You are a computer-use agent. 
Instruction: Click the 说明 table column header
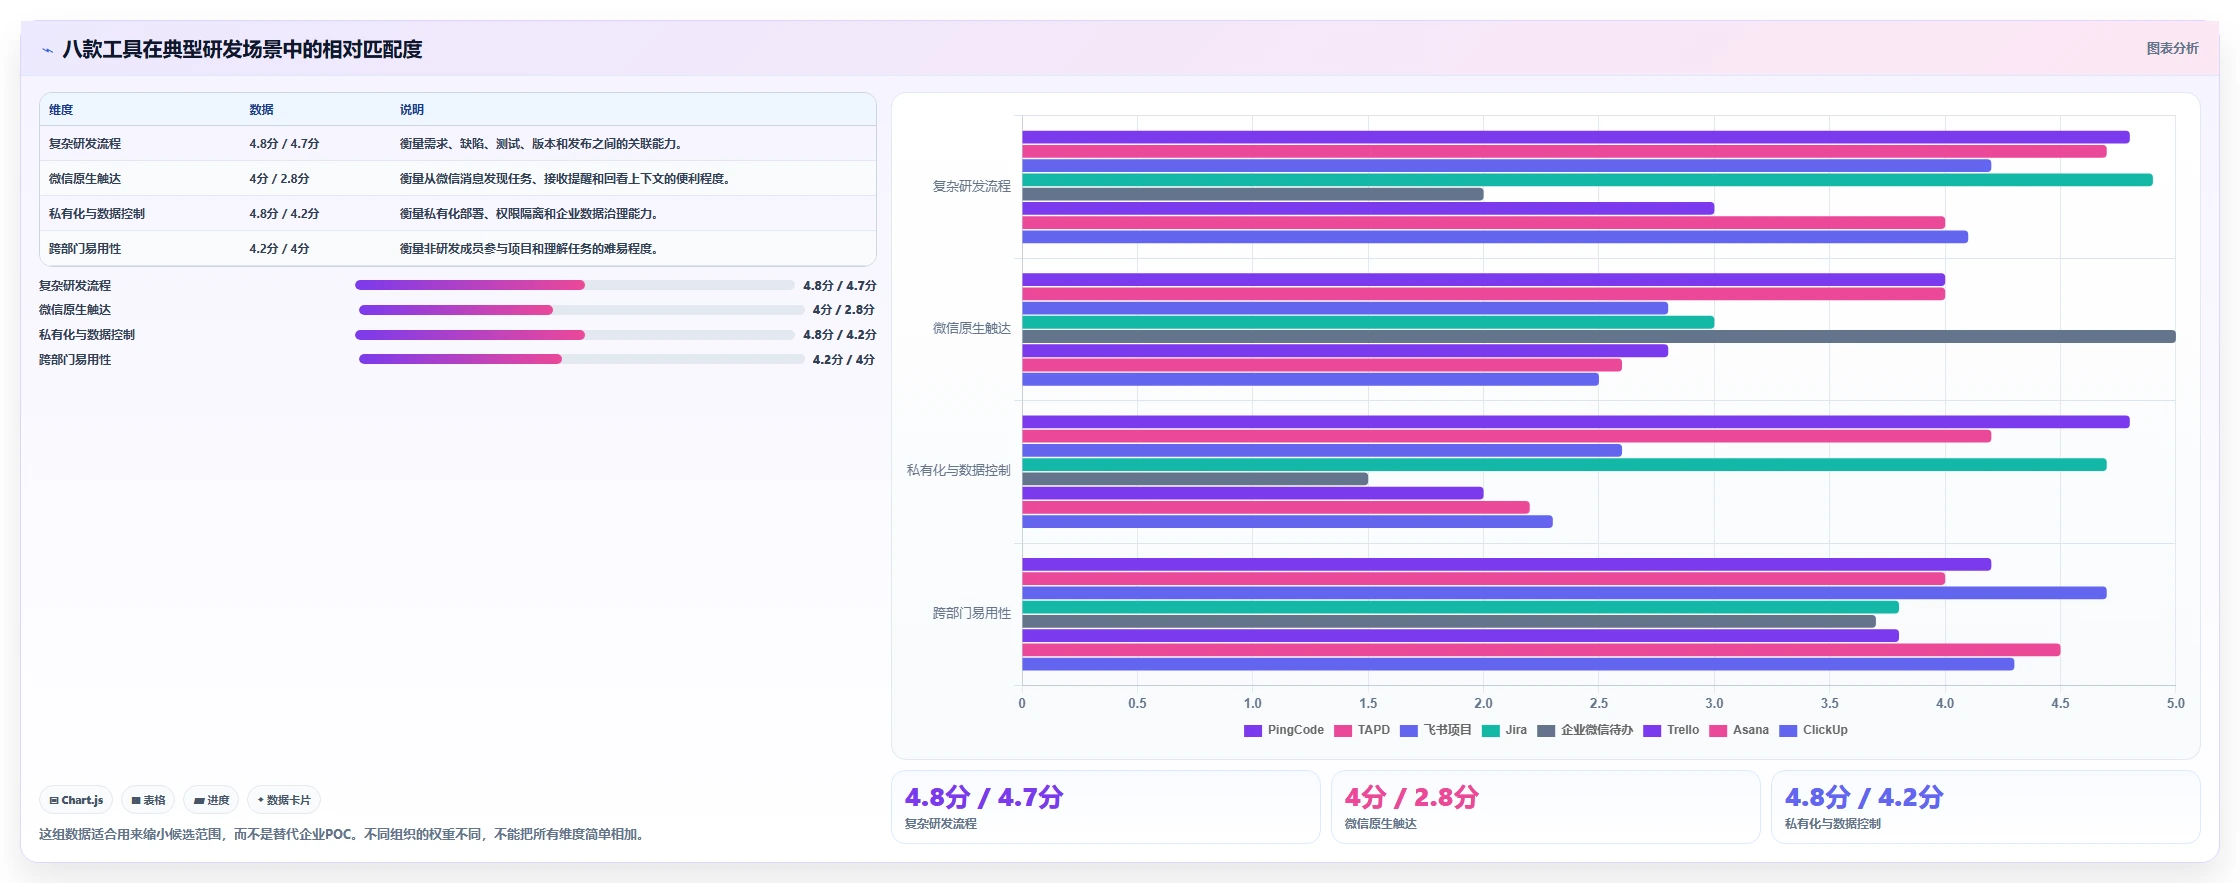[x=411, y=110]
